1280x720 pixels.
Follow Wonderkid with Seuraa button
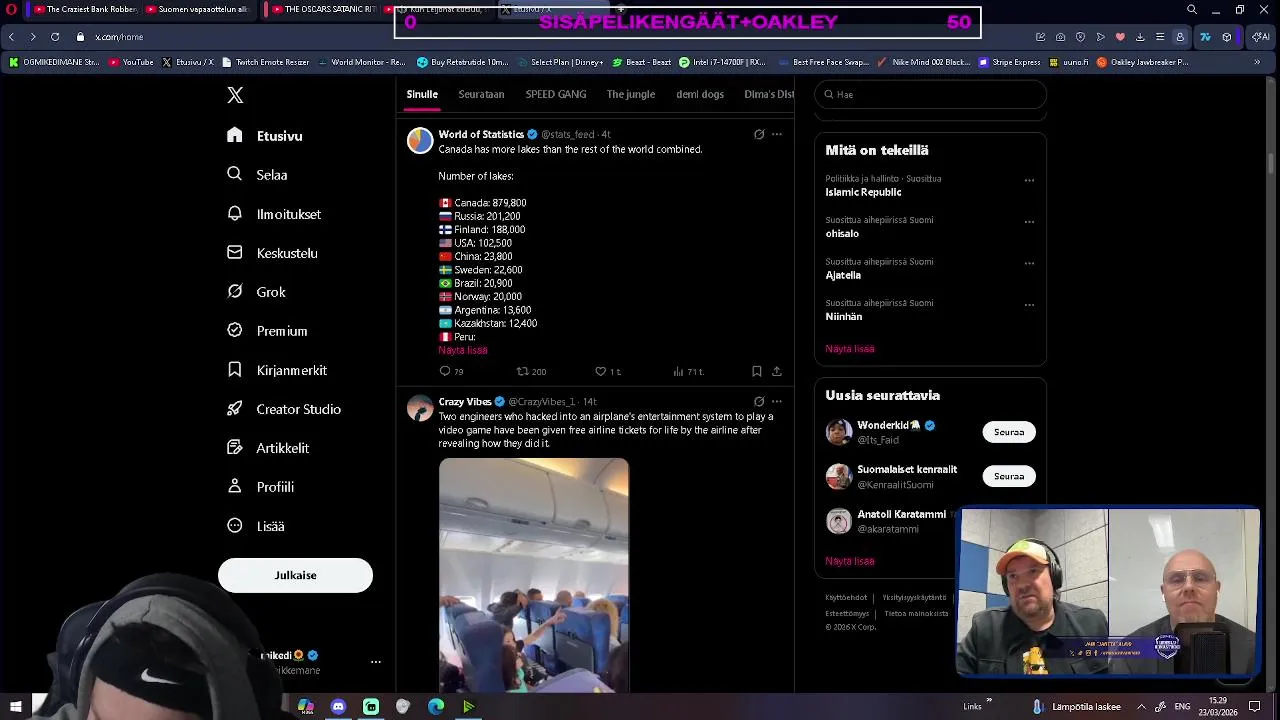pyautogui.click(x=1009, y=432)
